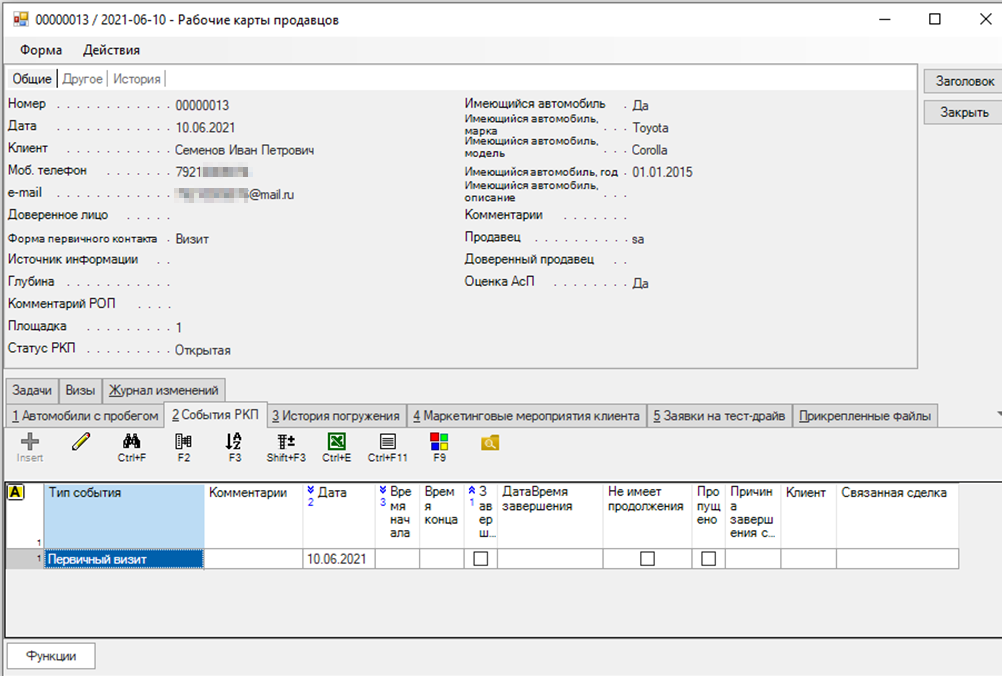Click the Ctrl+F11 list view icon
The height and width of the screenshot is (676, 1002).
tap(388, 441)
